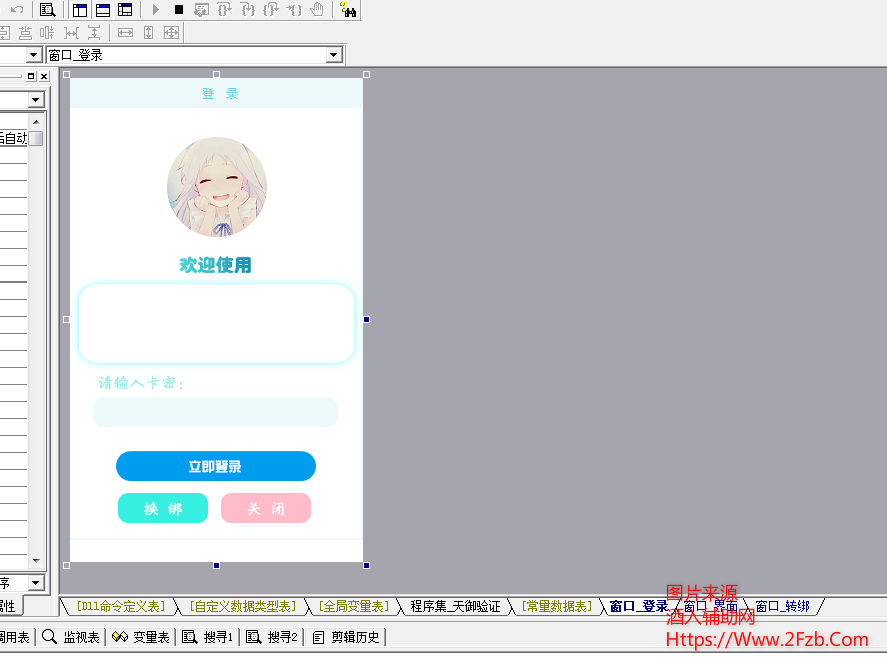Select the 立即登录 button control
Viewport: 887px width, 667px height.
pos(216,466)
